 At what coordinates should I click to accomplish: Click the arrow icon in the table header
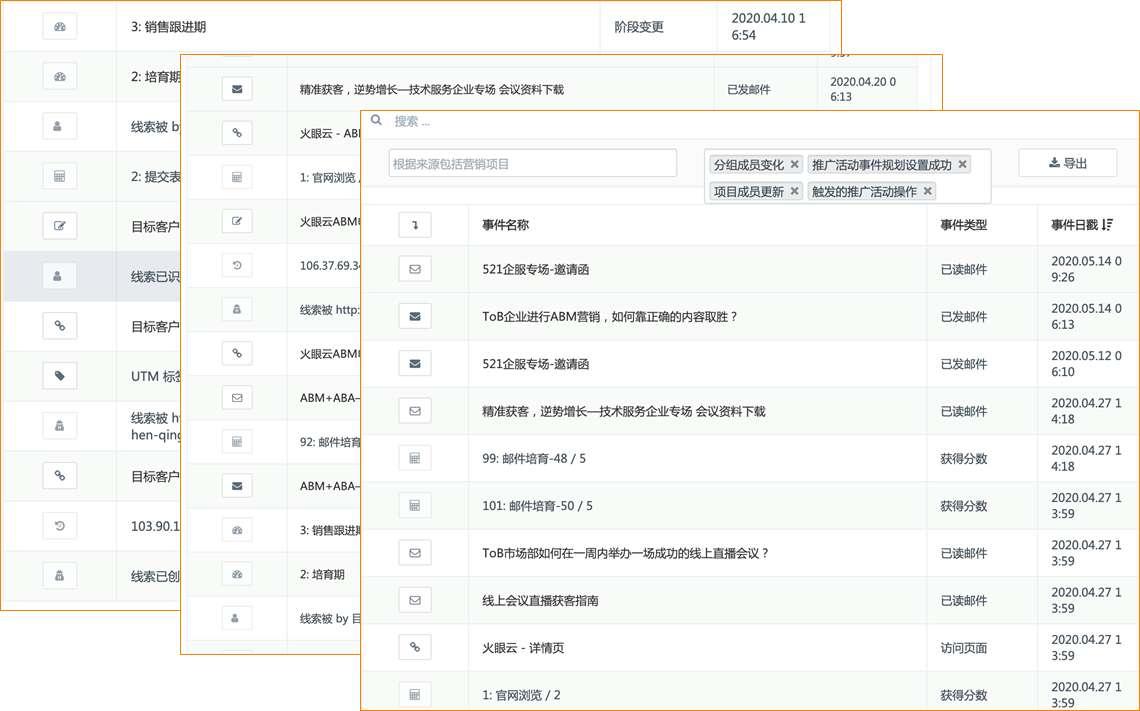[x=415, y=224]
